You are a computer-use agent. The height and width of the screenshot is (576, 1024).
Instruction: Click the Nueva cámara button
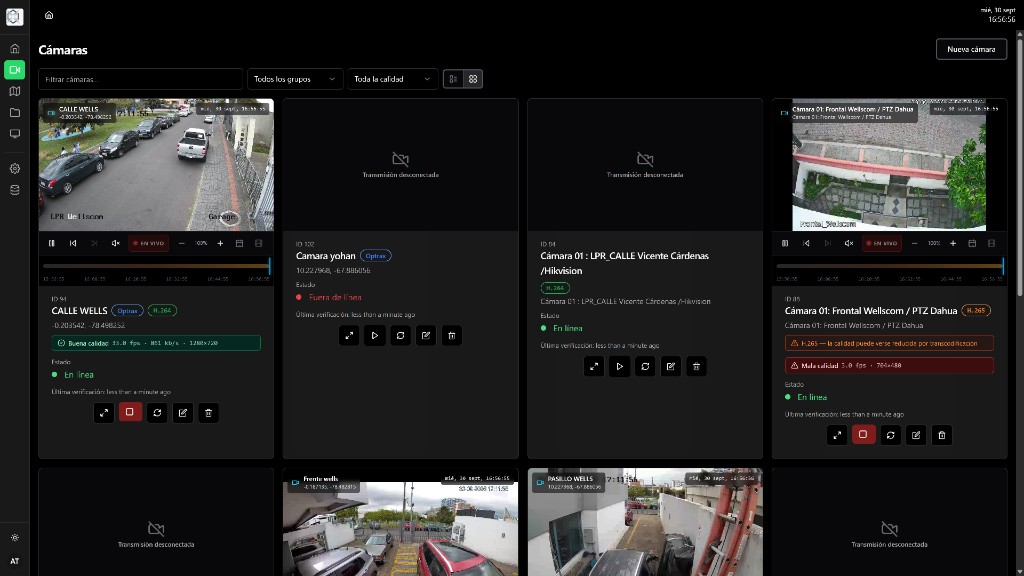971,49
